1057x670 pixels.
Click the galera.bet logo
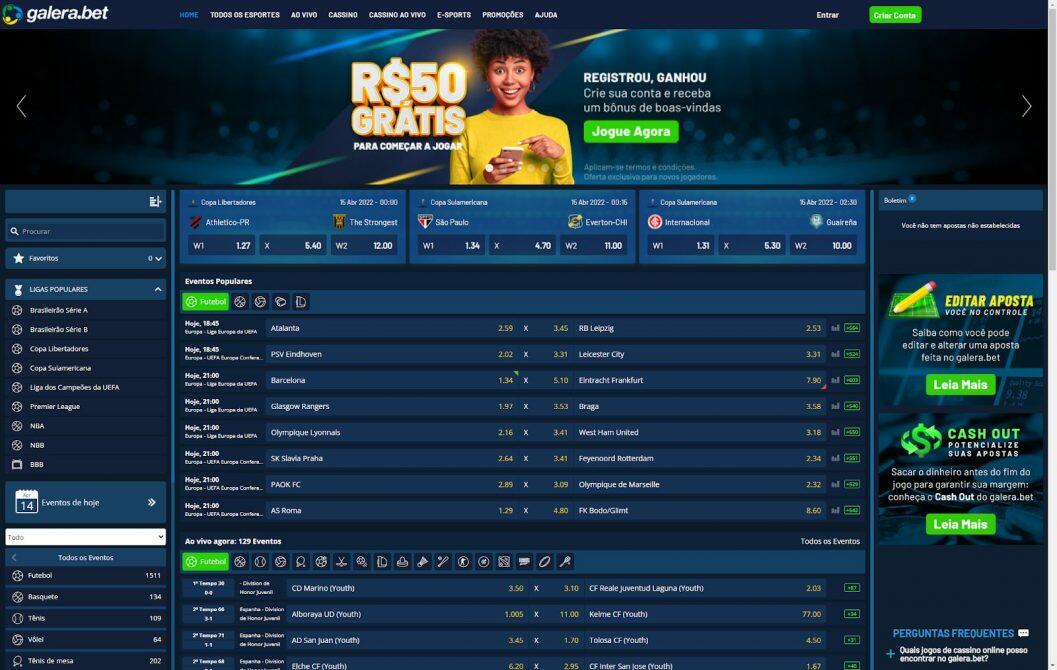coord(55,13)
